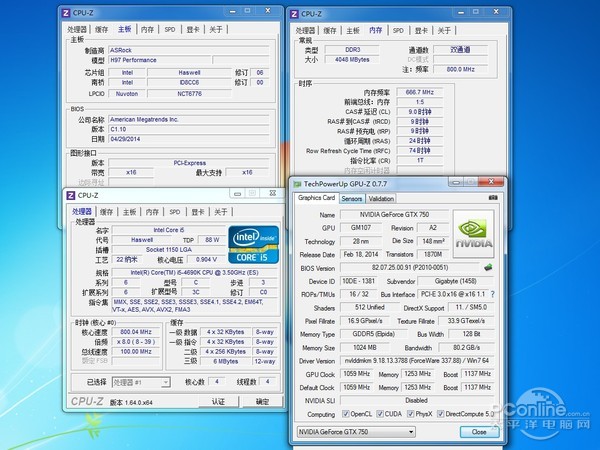Open 缓存 tab in processor CPU-Z window
This screenshot has width=600, height=450.
[106, 212]
